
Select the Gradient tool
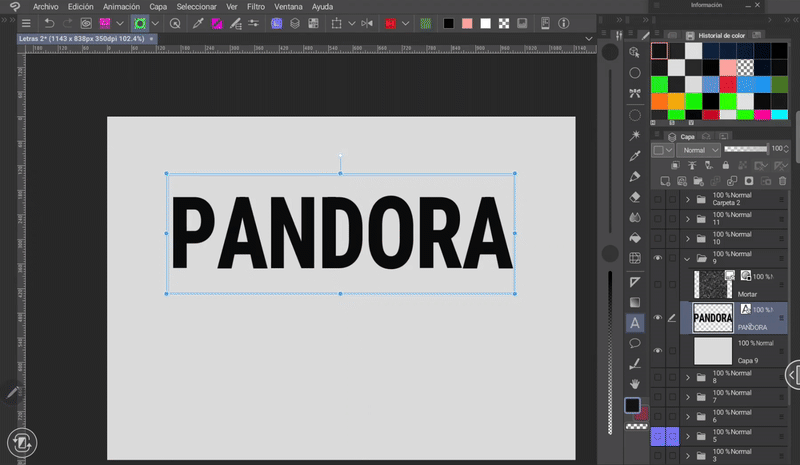coord(634,302)
